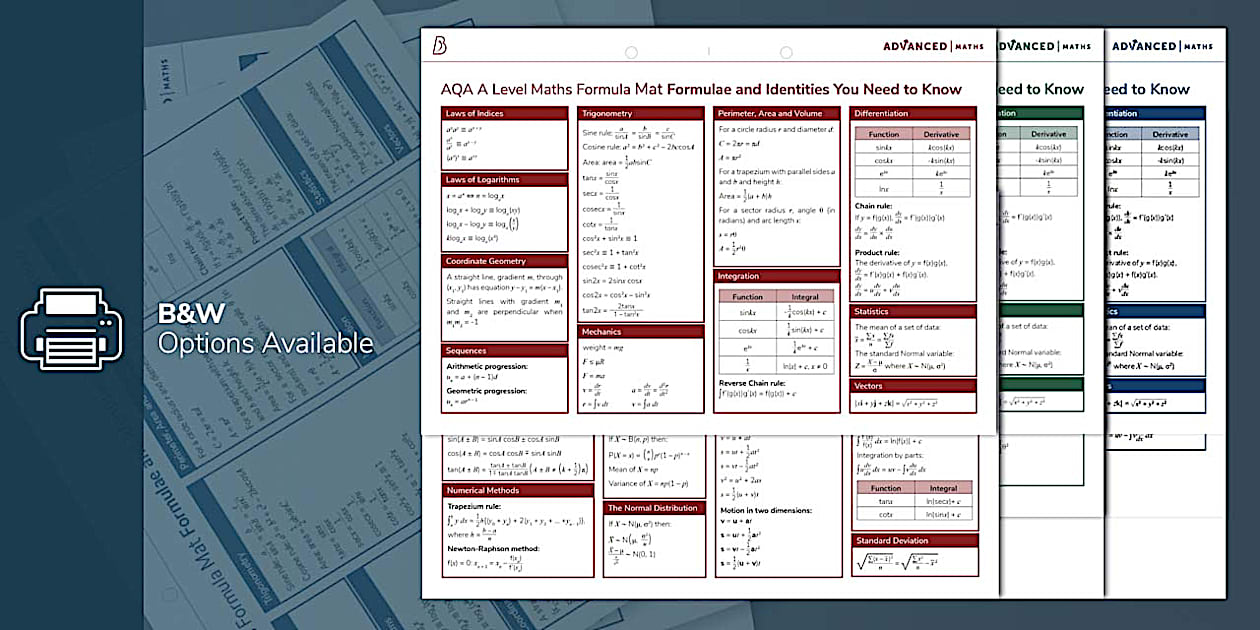Click the square root symbol under Standard Deviation
The width and height of the screenshot is (1260, 630).
[x=866, y=561]
